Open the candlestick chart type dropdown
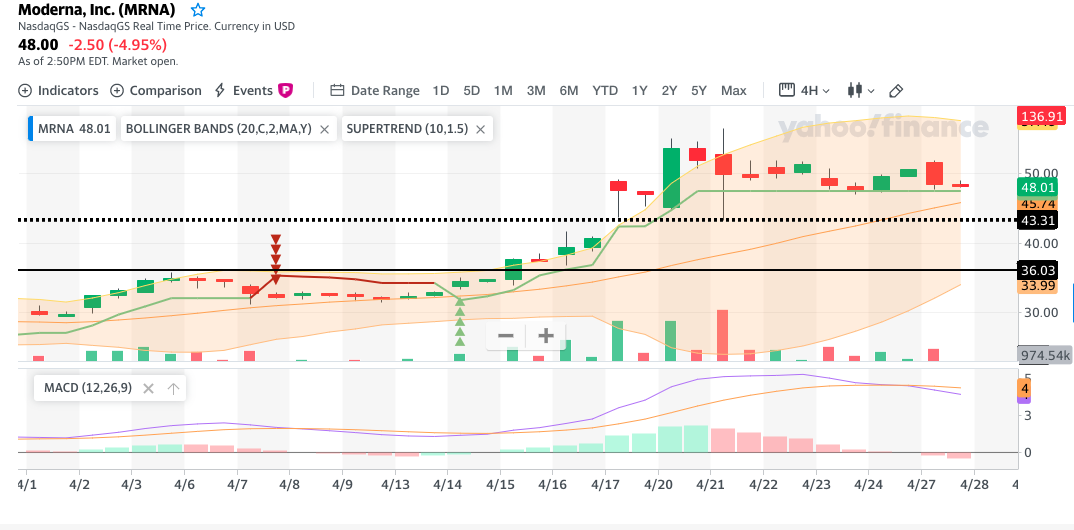1074x530 pixels. (x=860, y=90)
